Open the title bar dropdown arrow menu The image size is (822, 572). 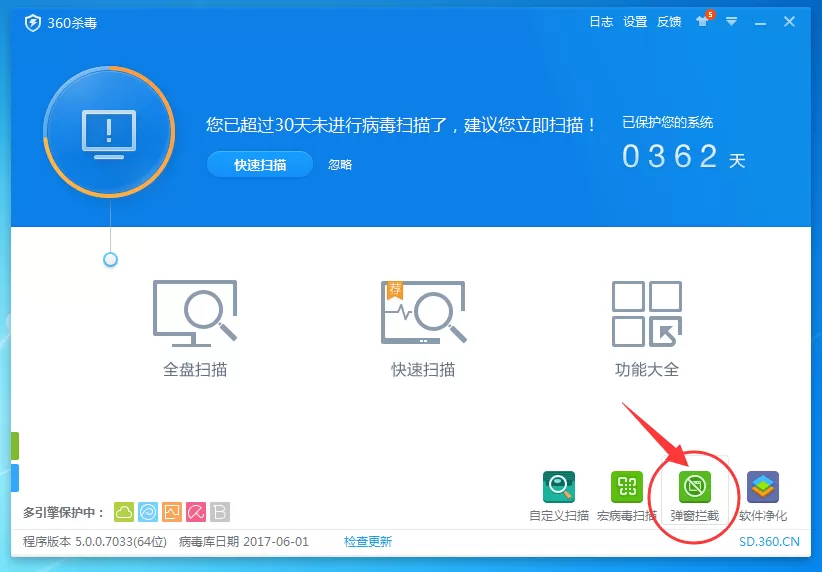pos(731,21)
